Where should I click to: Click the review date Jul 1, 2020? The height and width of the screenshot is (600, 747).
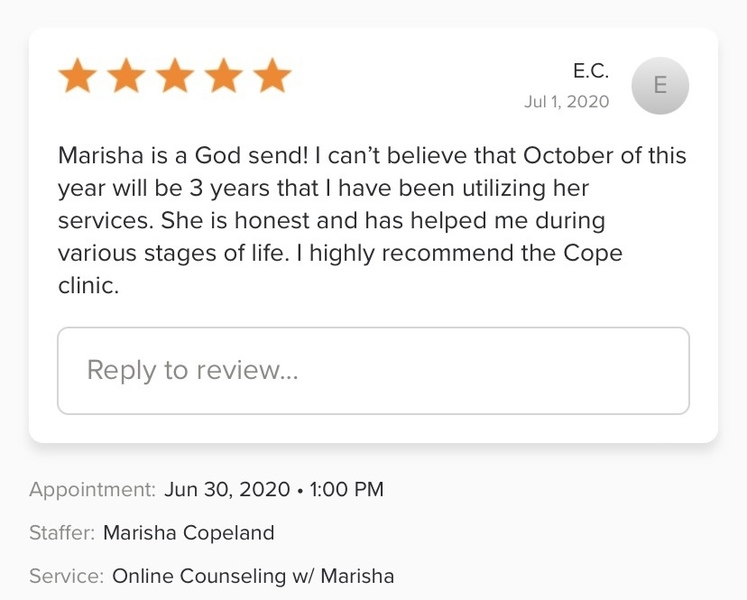566,102
